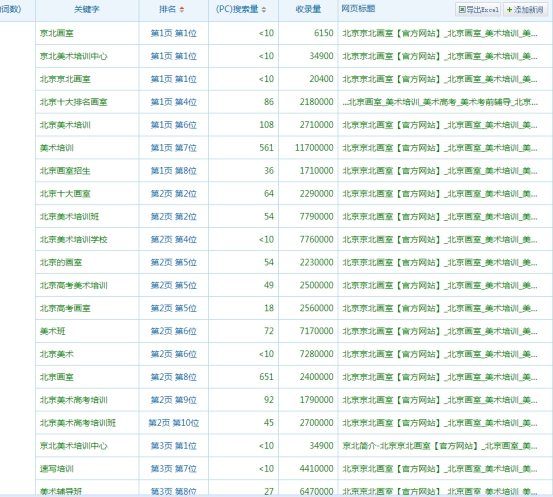Viewport: 553px width, 497px height.
Task: Open keyword link 京北画室
Action: (x=57, y=33)
